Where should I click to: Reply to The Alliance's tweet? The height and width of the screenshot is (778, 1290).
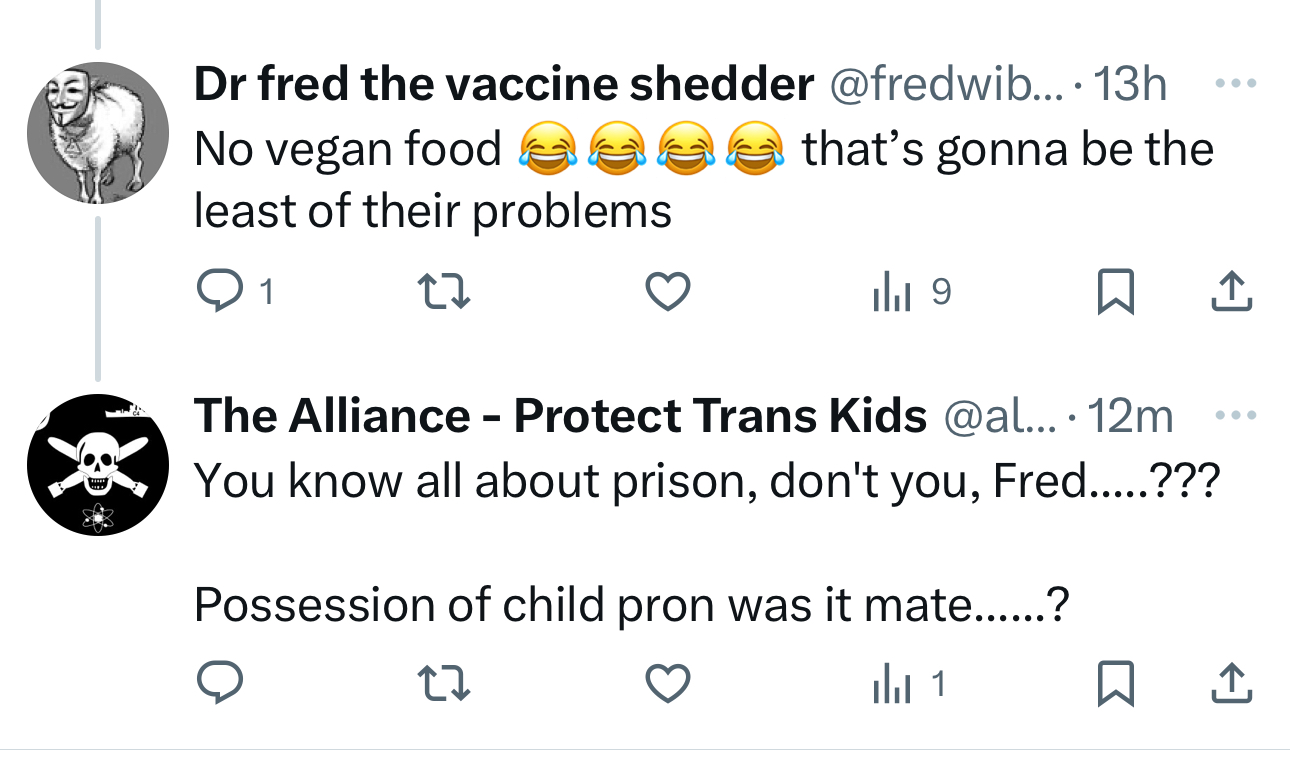(215, 683)
